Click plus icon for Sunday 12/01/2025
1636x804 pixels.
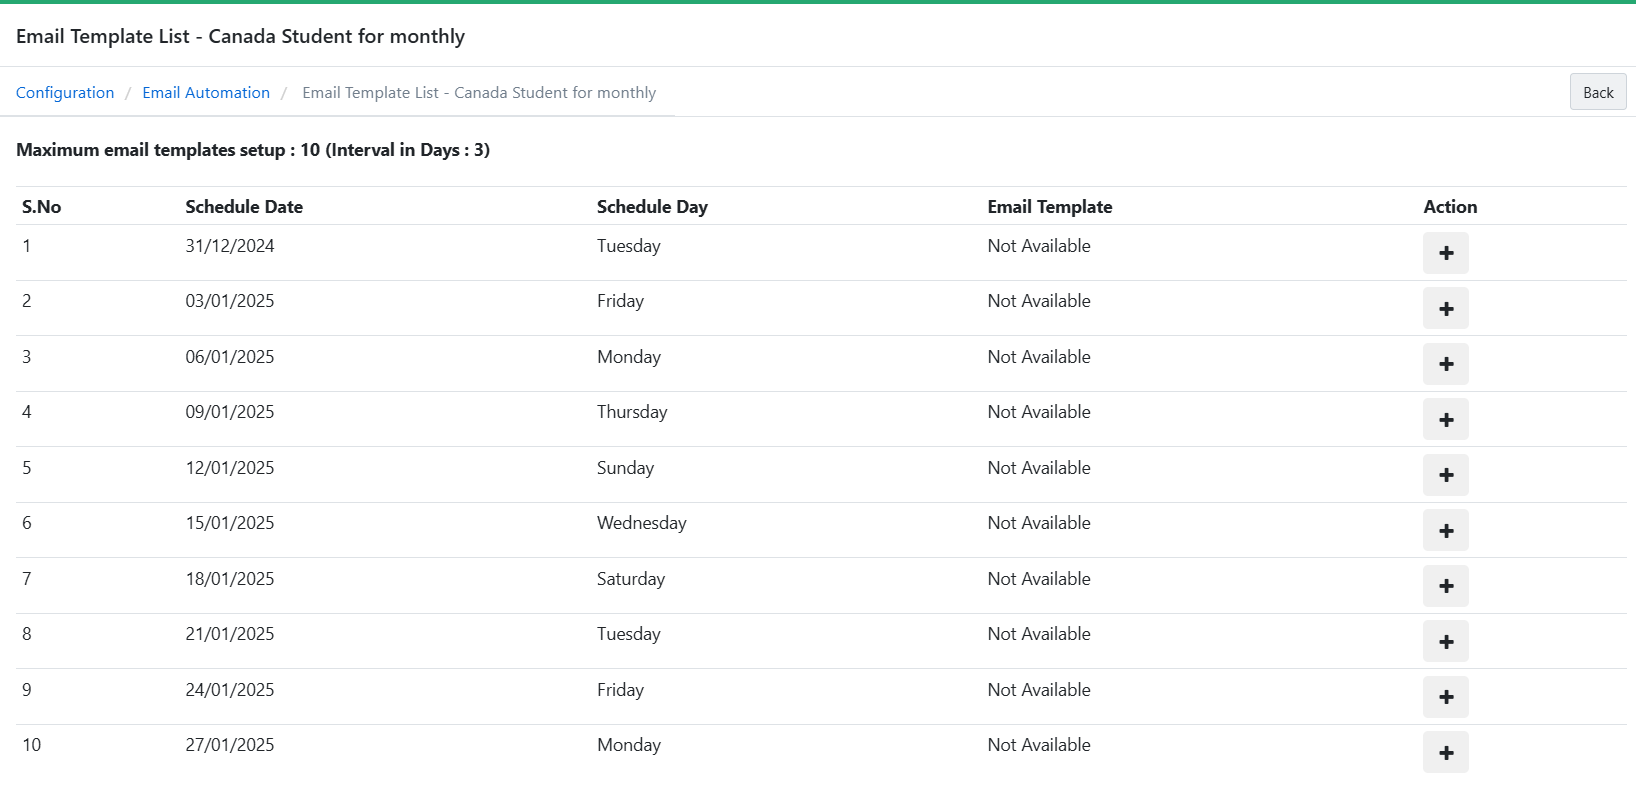(1445, 475)
